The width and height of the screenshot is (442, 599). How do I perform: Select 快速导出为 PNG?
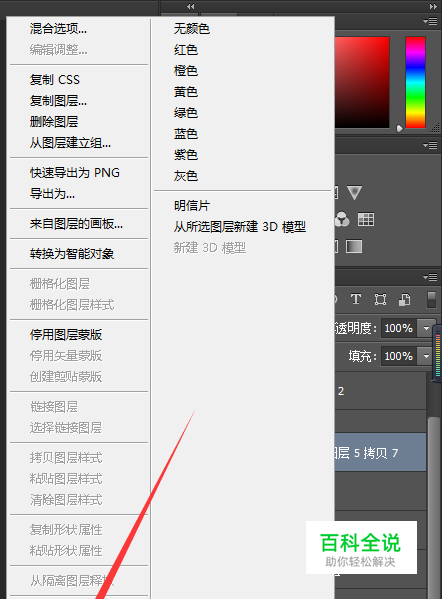tap(75, 173)
